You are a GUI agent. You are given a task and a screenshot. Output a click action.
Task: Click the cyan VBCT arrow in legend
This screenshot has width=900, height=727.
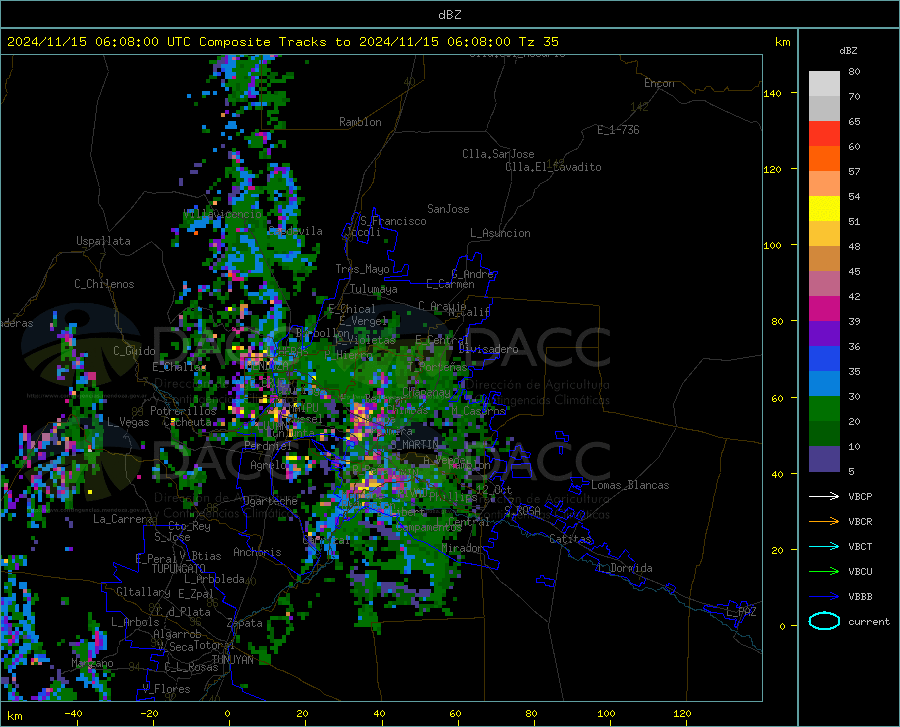tap(824, 546)
